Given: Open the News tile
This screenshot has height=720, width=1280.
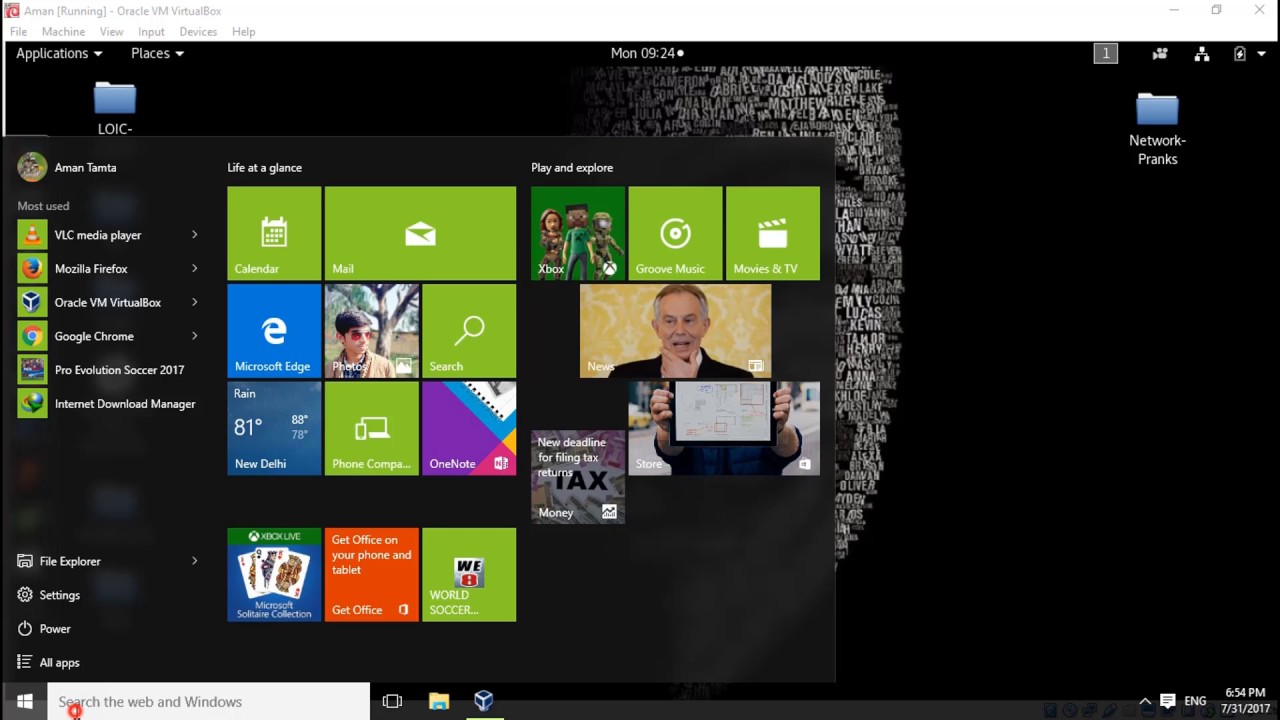Looking at the screenshot, I should point(675,331).
